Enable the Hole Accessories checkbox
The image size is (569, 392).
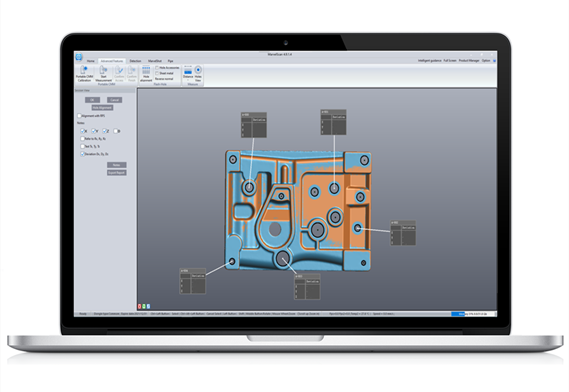tap(157, 68)
